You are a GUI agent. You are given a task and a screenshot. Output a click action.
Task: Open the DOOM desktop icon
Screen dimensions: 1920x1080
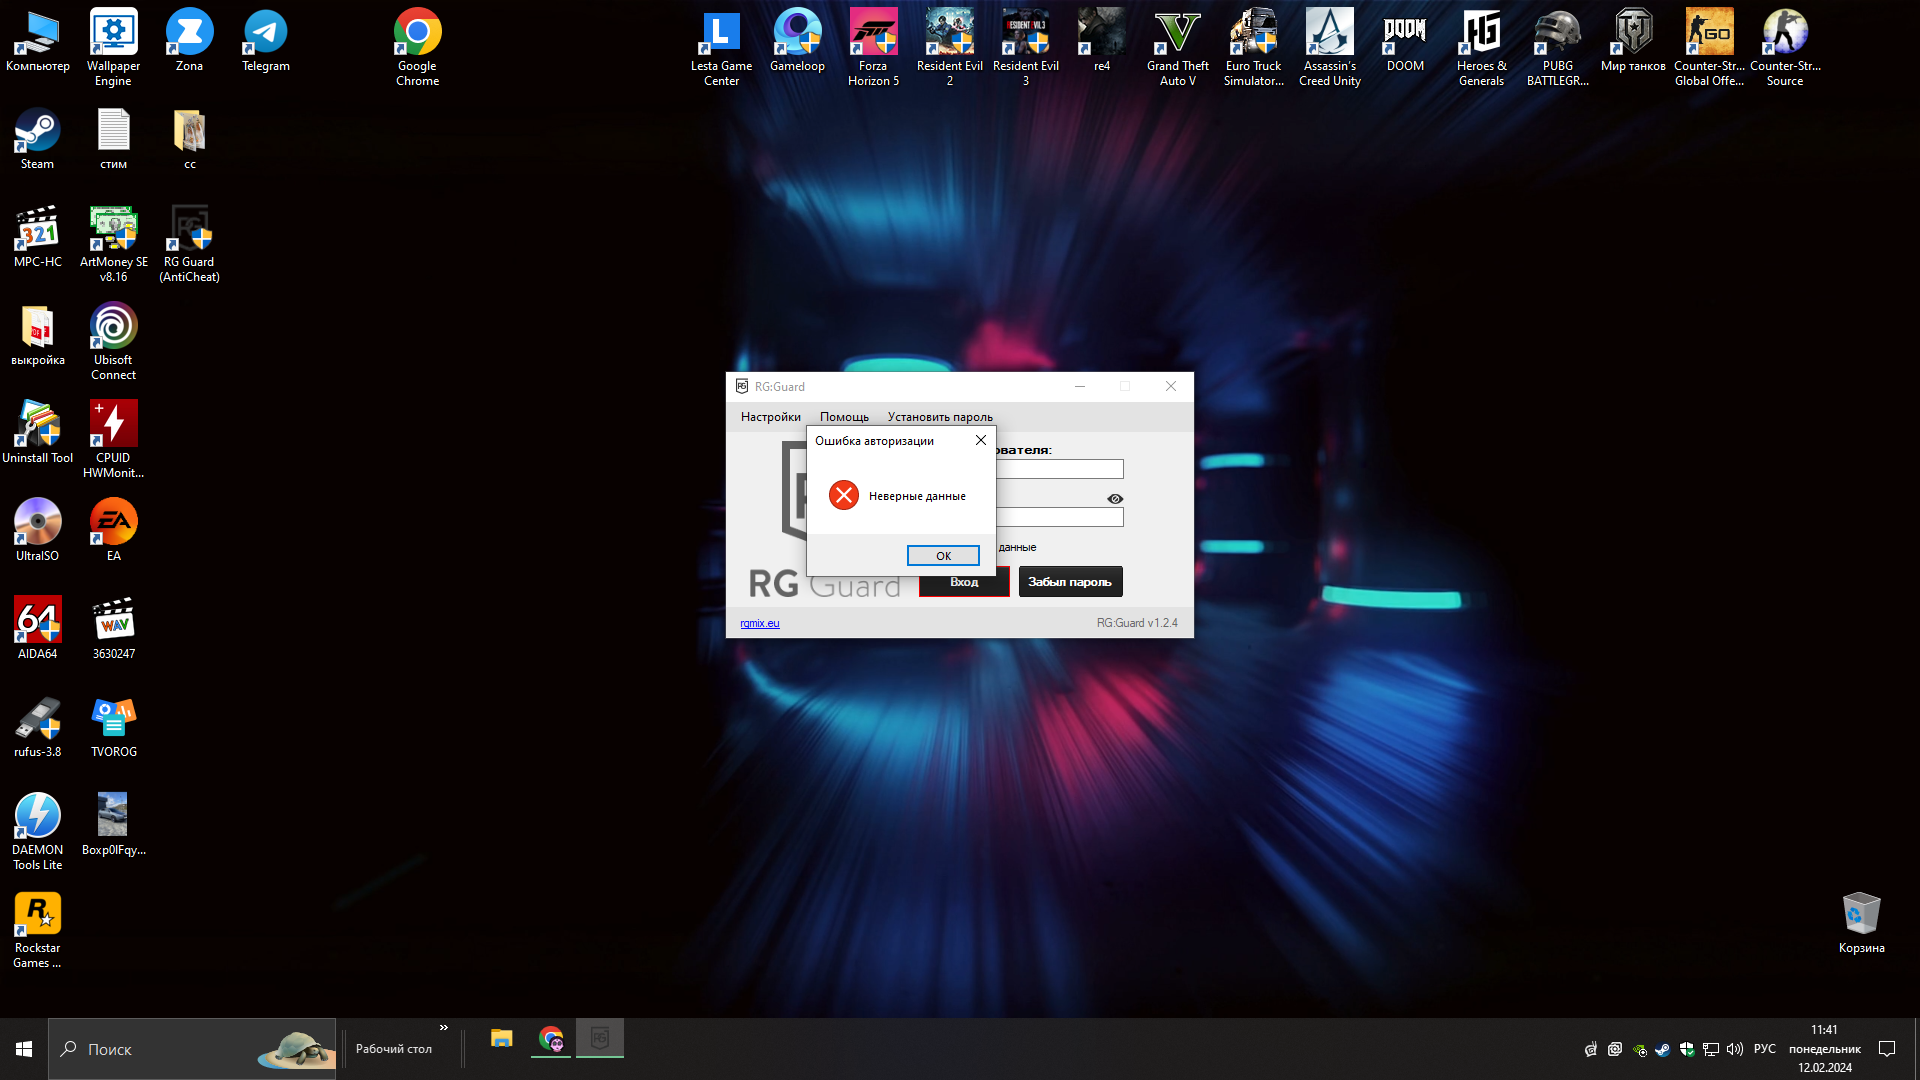coord(1404,32)
